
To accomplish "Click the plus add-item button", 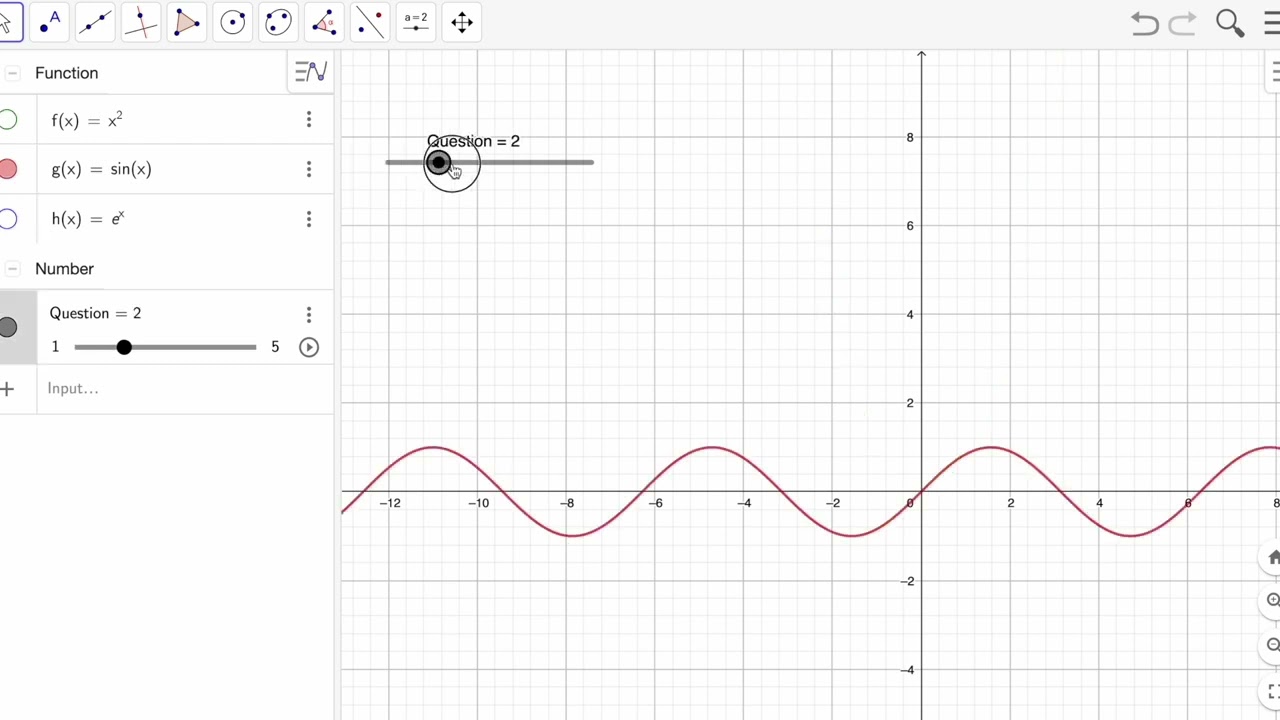I will pyautogui.click(x=8, y=388).
